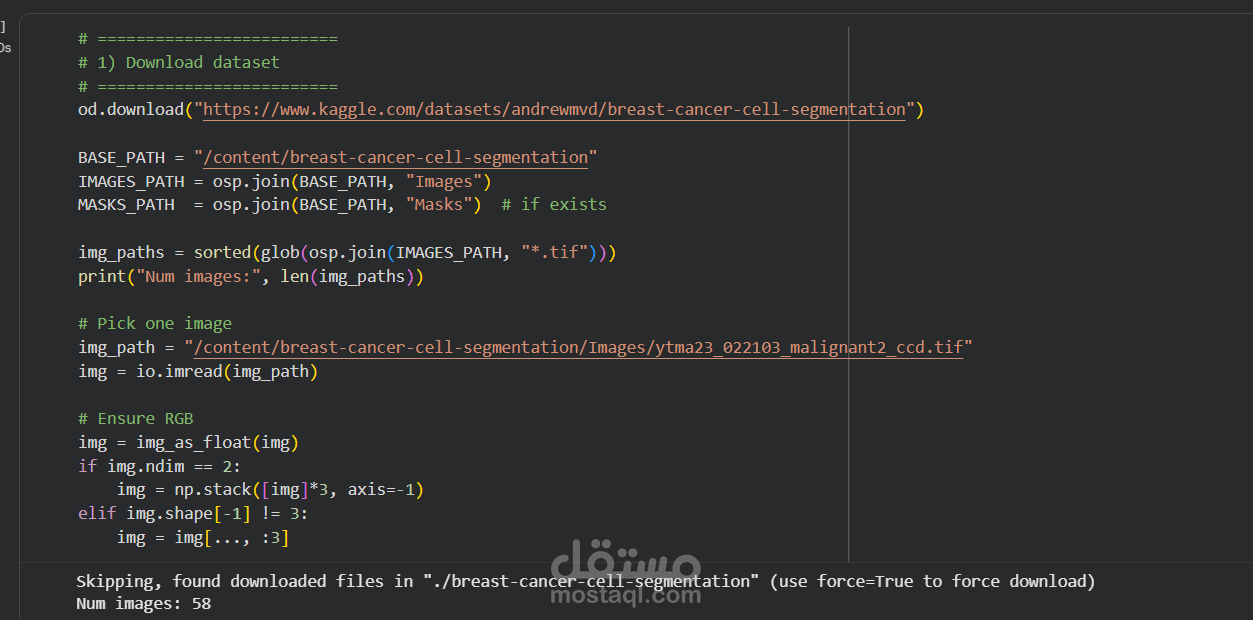Click the img = img_as_float(img) line

tap(189, 442)
